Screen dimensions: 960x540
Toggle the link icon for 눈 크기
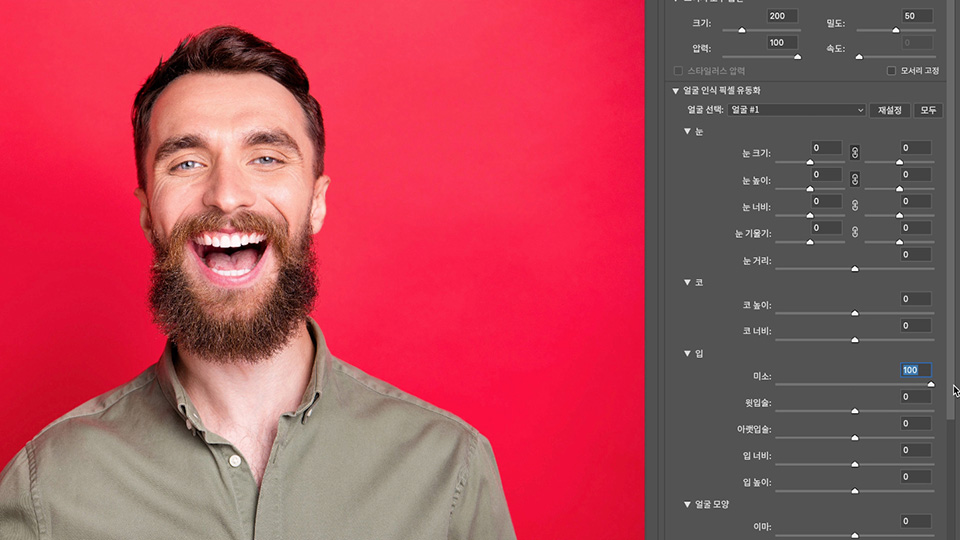[x=855, y=152]
